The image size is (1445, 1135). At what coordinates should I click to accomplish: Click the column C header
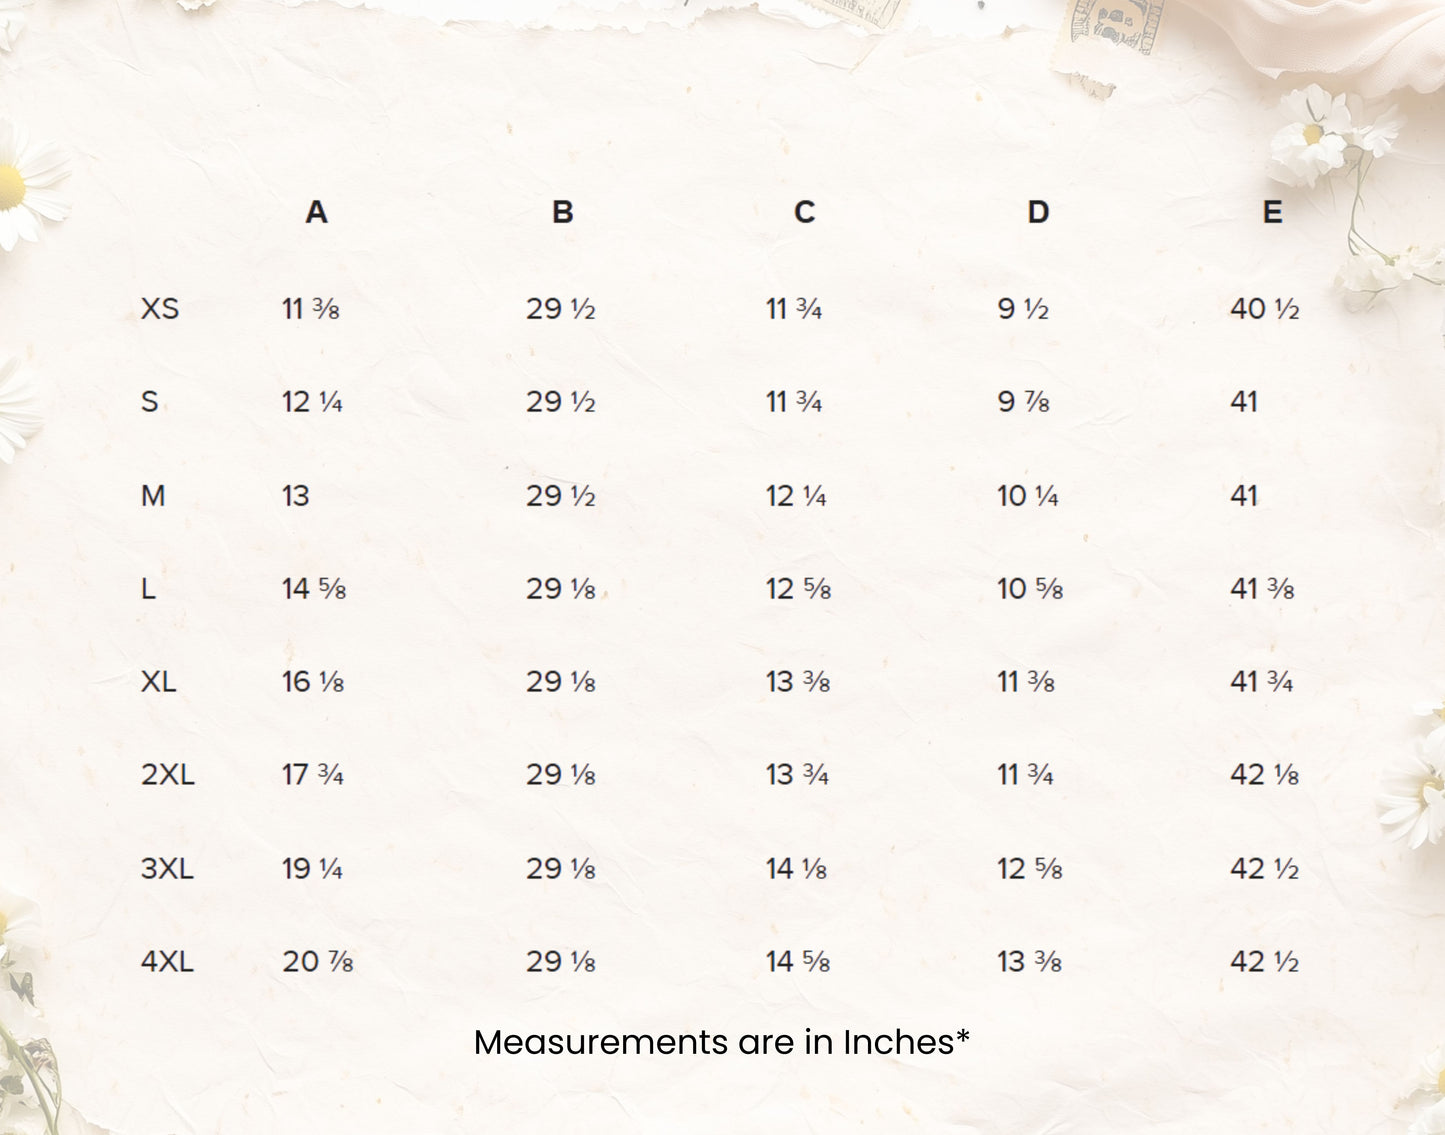coord(804,212)
